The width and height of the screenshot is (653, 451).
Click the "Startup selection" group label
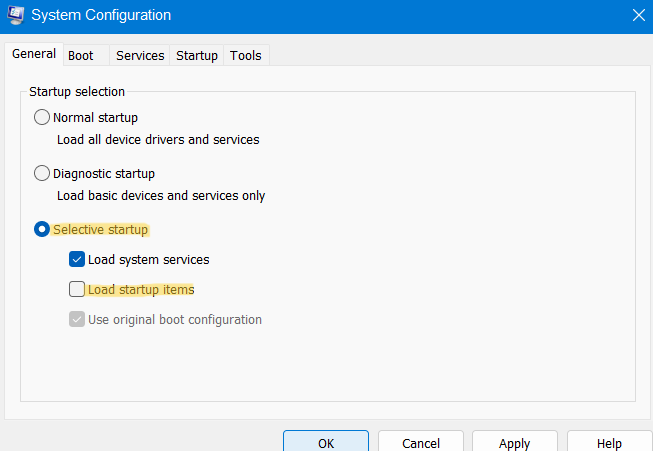click(x=77, y=92)
